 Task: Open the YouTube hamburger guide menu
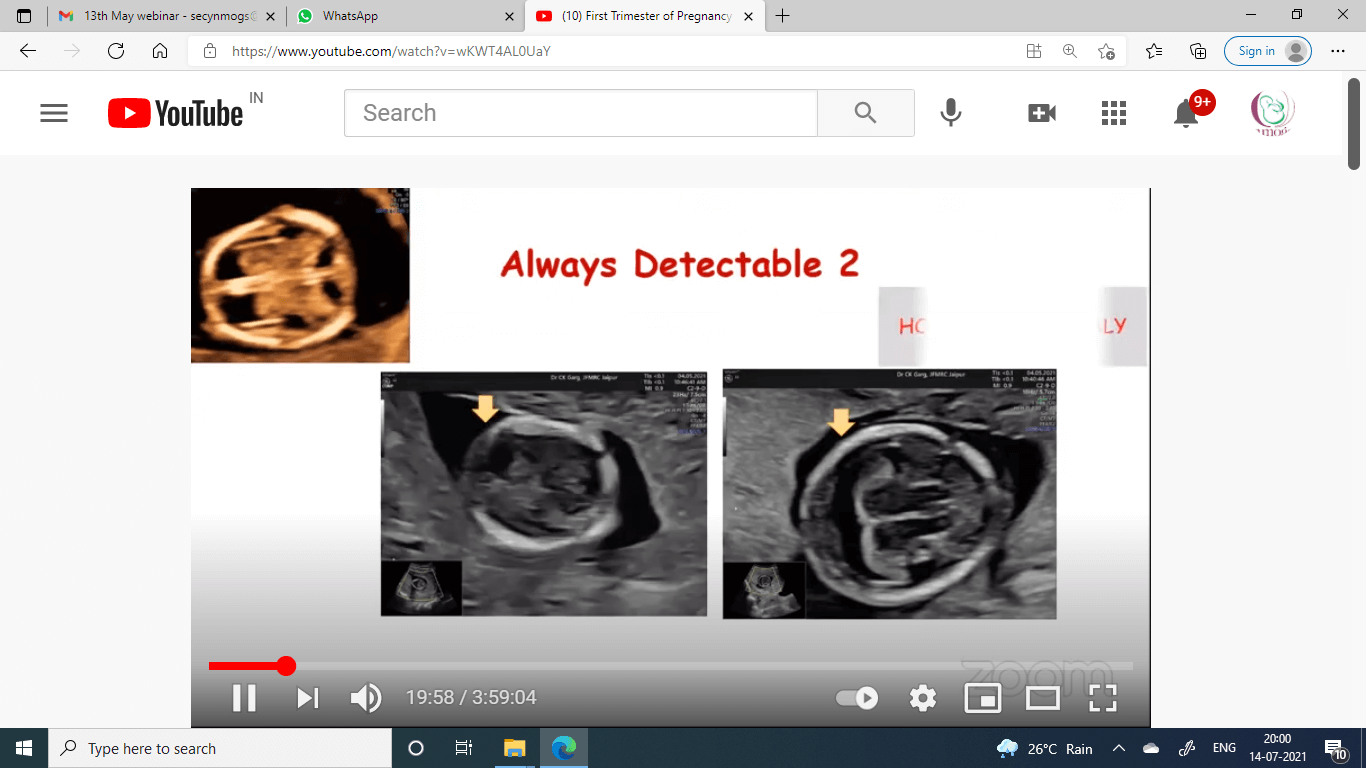coord(54,113)
